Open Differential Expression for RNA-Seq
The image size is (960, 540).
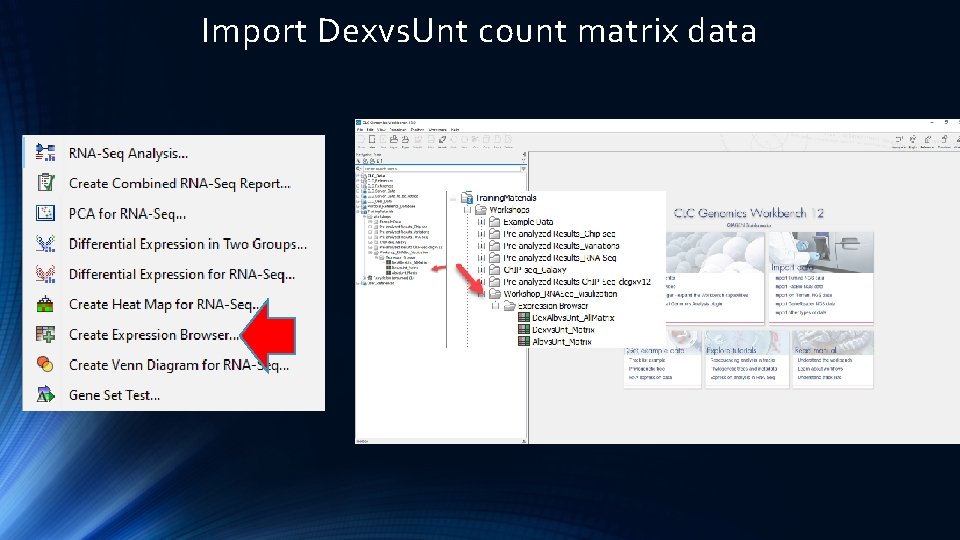(x=181, y=274)
